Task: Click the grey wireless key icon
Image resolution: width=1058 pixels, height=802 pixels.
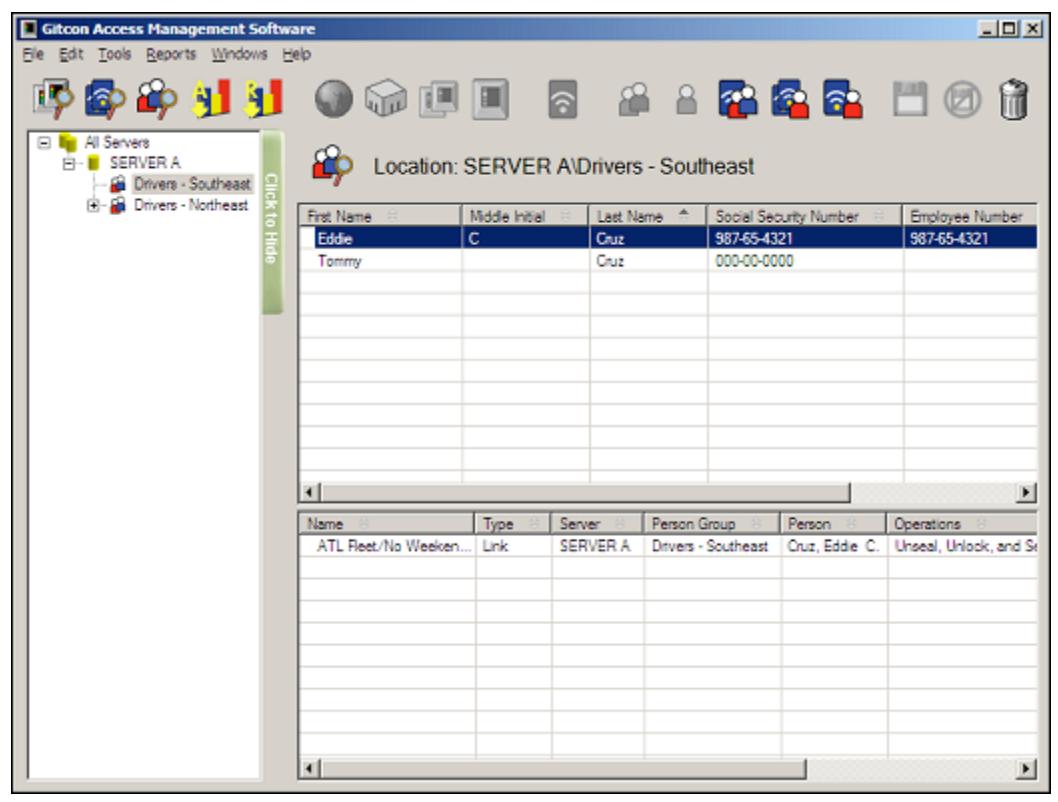Action: click(x=563, y=100)
